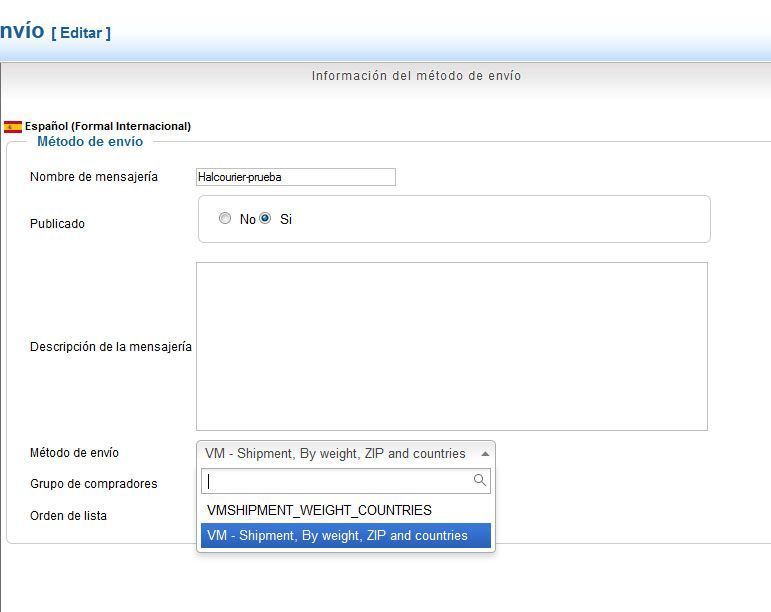Click the Información del método de envío tab
This screenshot has width=771, height=612.
click(x=416, y=76)
